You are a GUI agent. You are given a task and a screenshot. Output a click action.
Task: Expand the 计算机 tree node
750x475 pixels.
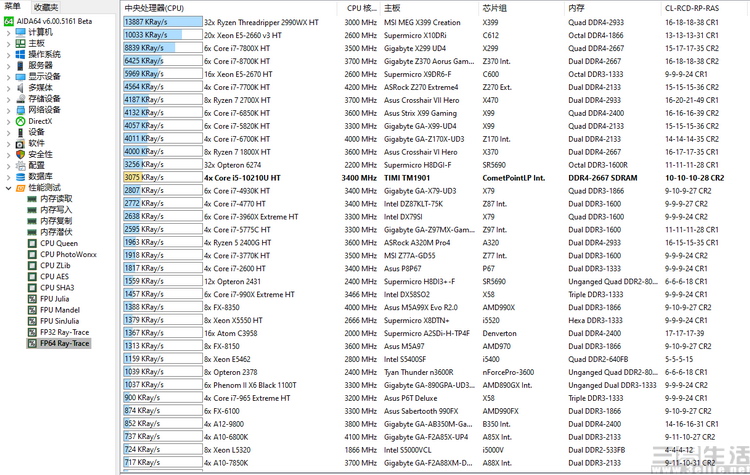[x=8, y=33]
